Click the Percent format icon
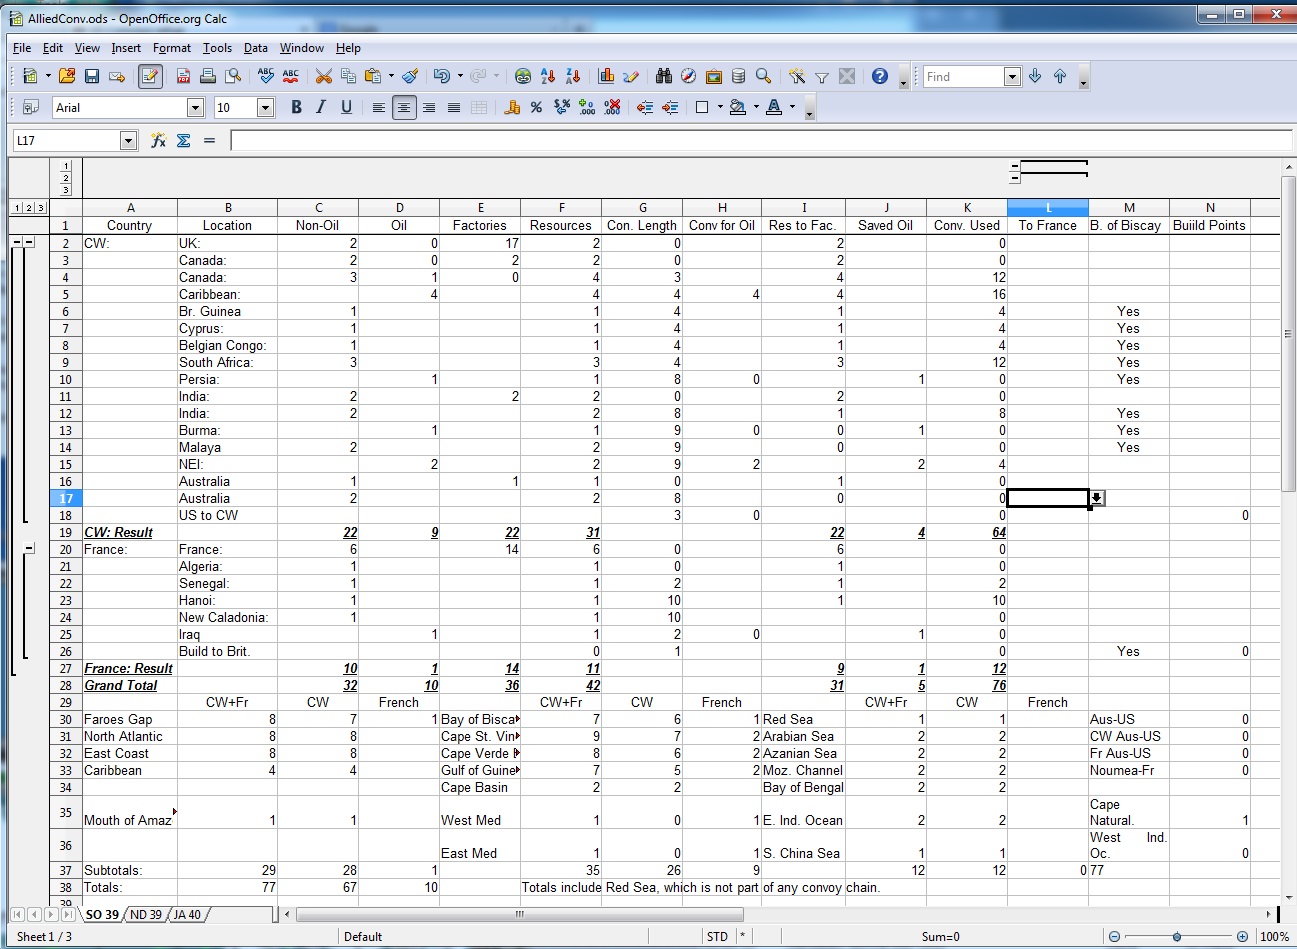The width and height of the screenshot is (1297, 949). (x=536, y=107)
